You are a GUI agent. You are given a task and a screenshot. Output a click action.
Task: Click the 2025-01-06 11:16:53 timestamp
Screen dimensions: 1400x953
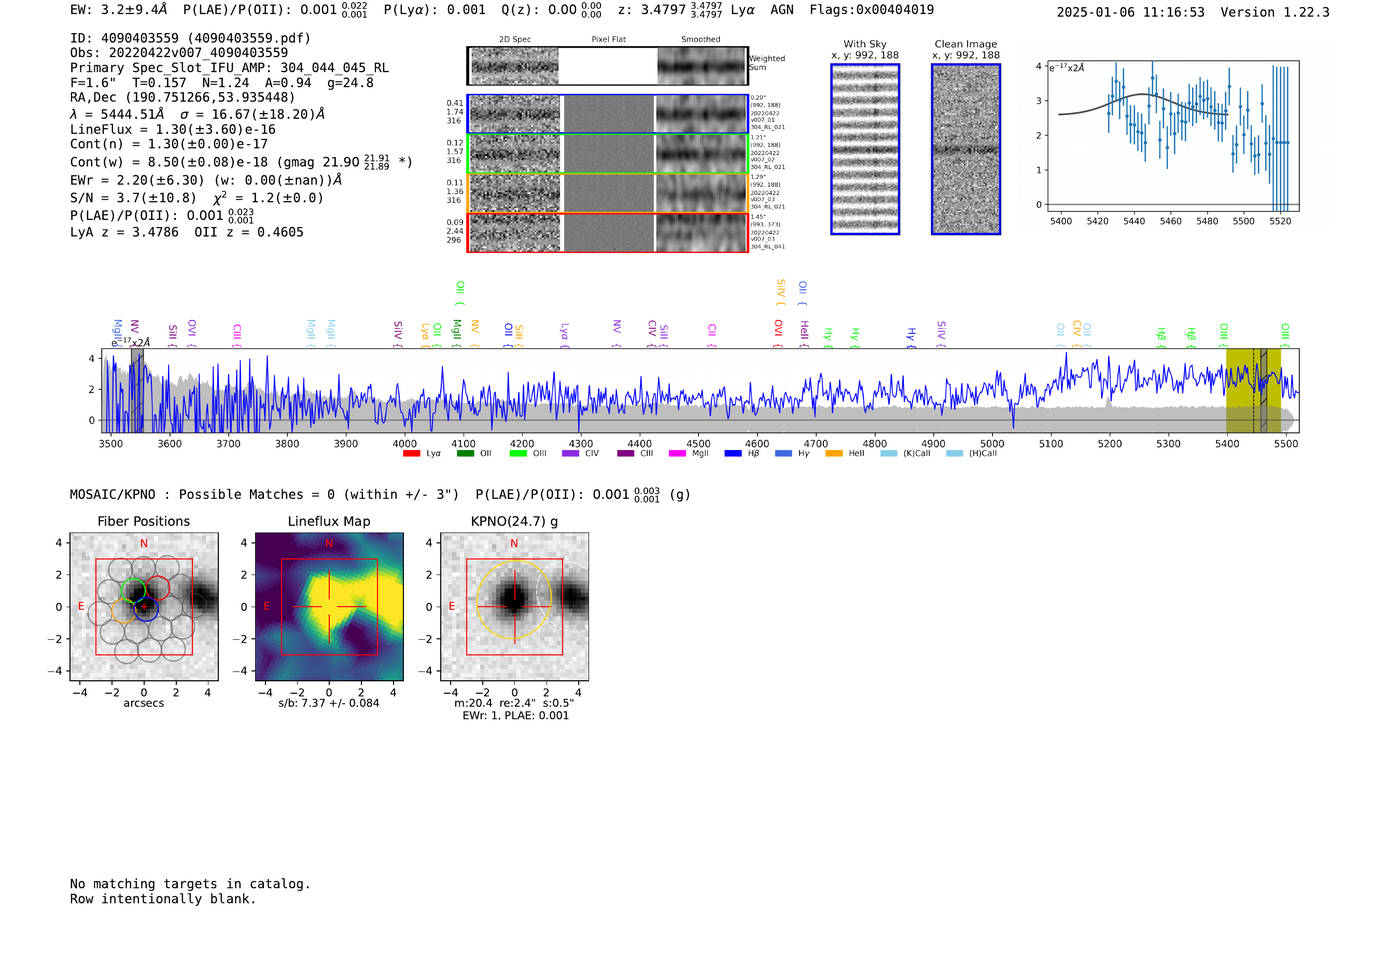pos(1131,12)
